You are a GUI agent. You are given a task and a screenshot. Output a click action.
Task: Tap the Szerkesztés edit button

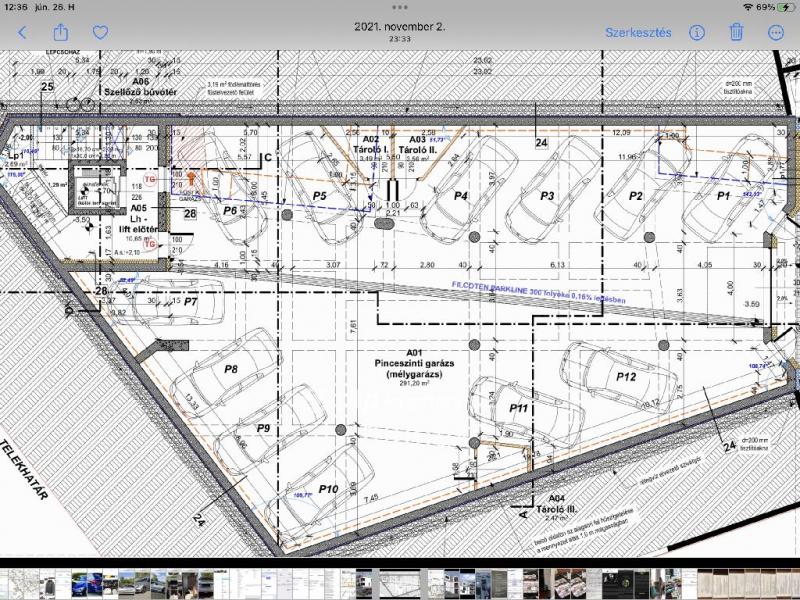point(638,33)
